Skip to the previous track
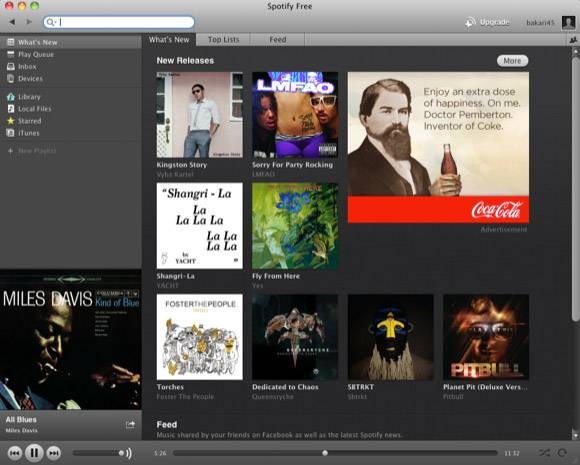Image resolution: width=580 pixels, height=465 pixels. [15, 453]
